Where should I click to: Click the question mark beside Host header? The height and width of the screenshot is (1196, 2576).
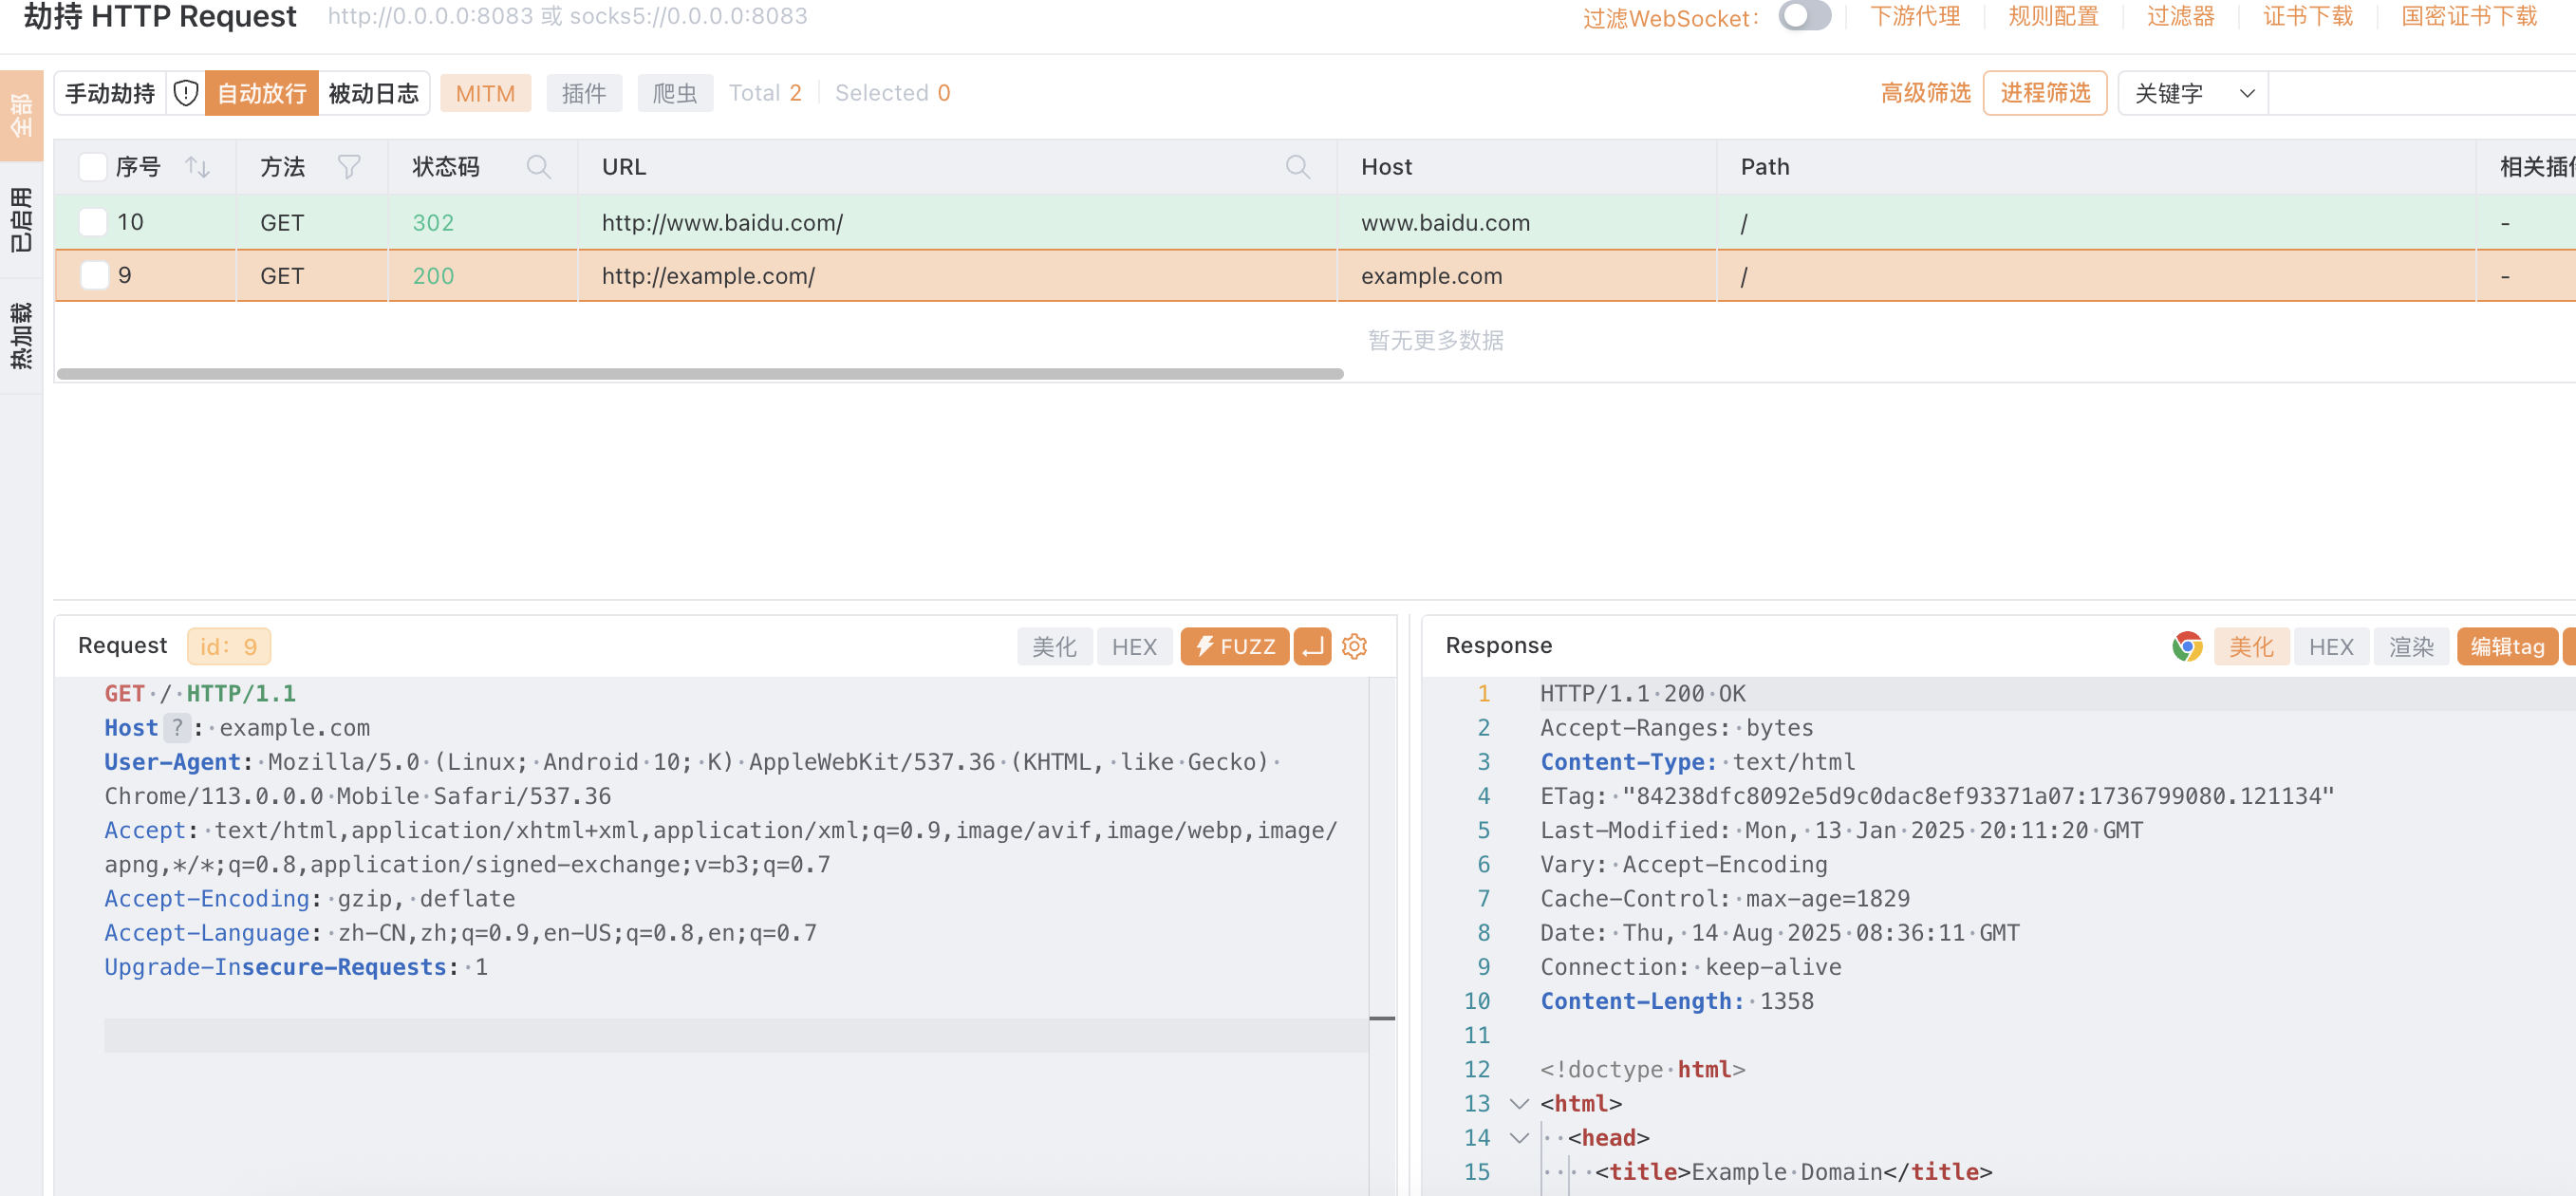coord(177,728)
